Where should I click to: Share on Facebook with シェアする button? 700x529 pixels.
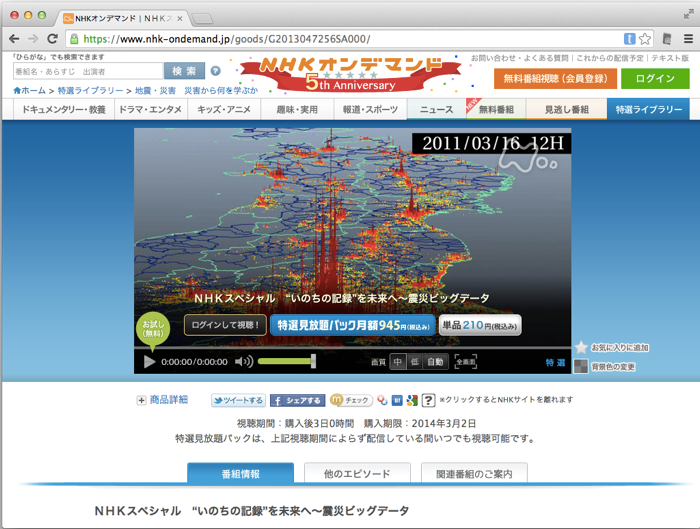click(296, 400)
